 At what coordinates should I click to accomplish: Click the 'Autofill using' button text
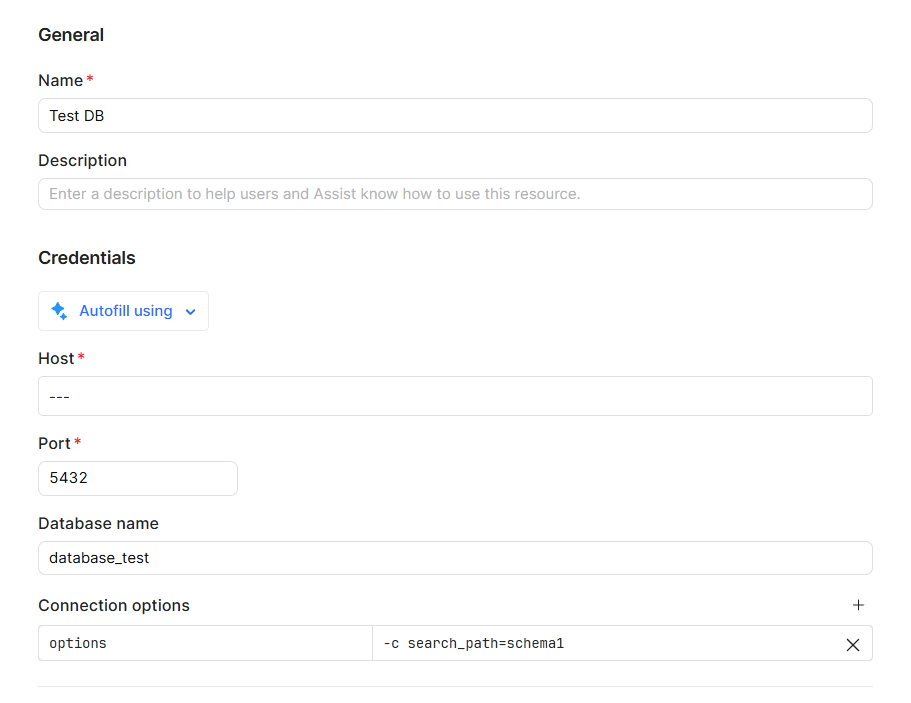click(125, 311)
